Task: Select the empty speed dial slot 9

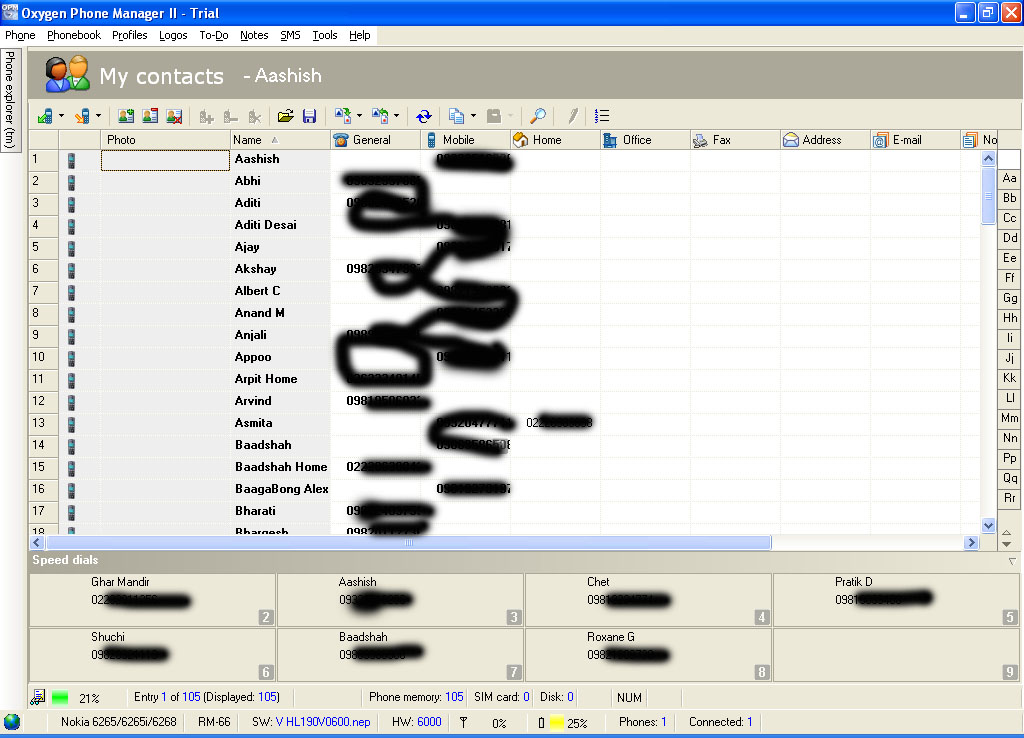Action: (896, 655)
